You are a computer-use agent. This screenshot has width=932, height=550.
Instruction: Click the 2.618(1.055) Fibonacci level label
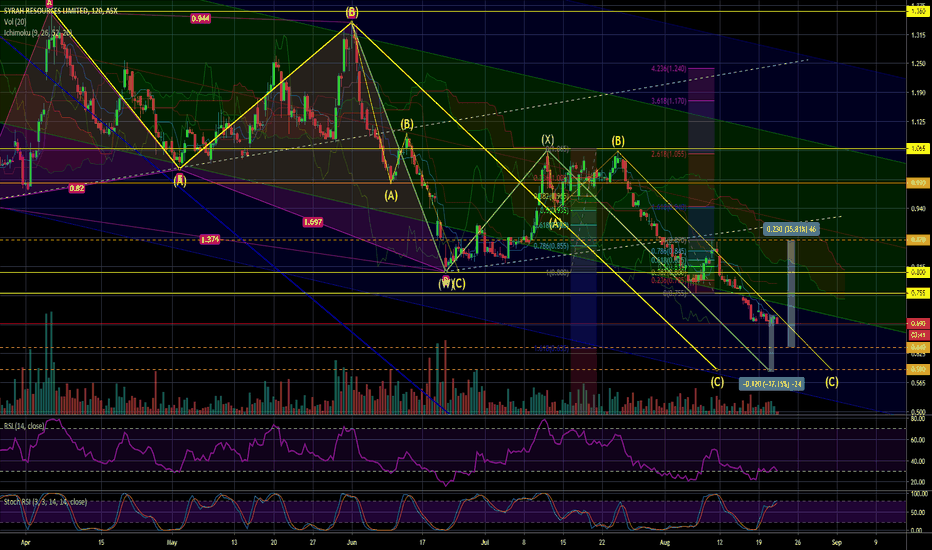point(669,154)
